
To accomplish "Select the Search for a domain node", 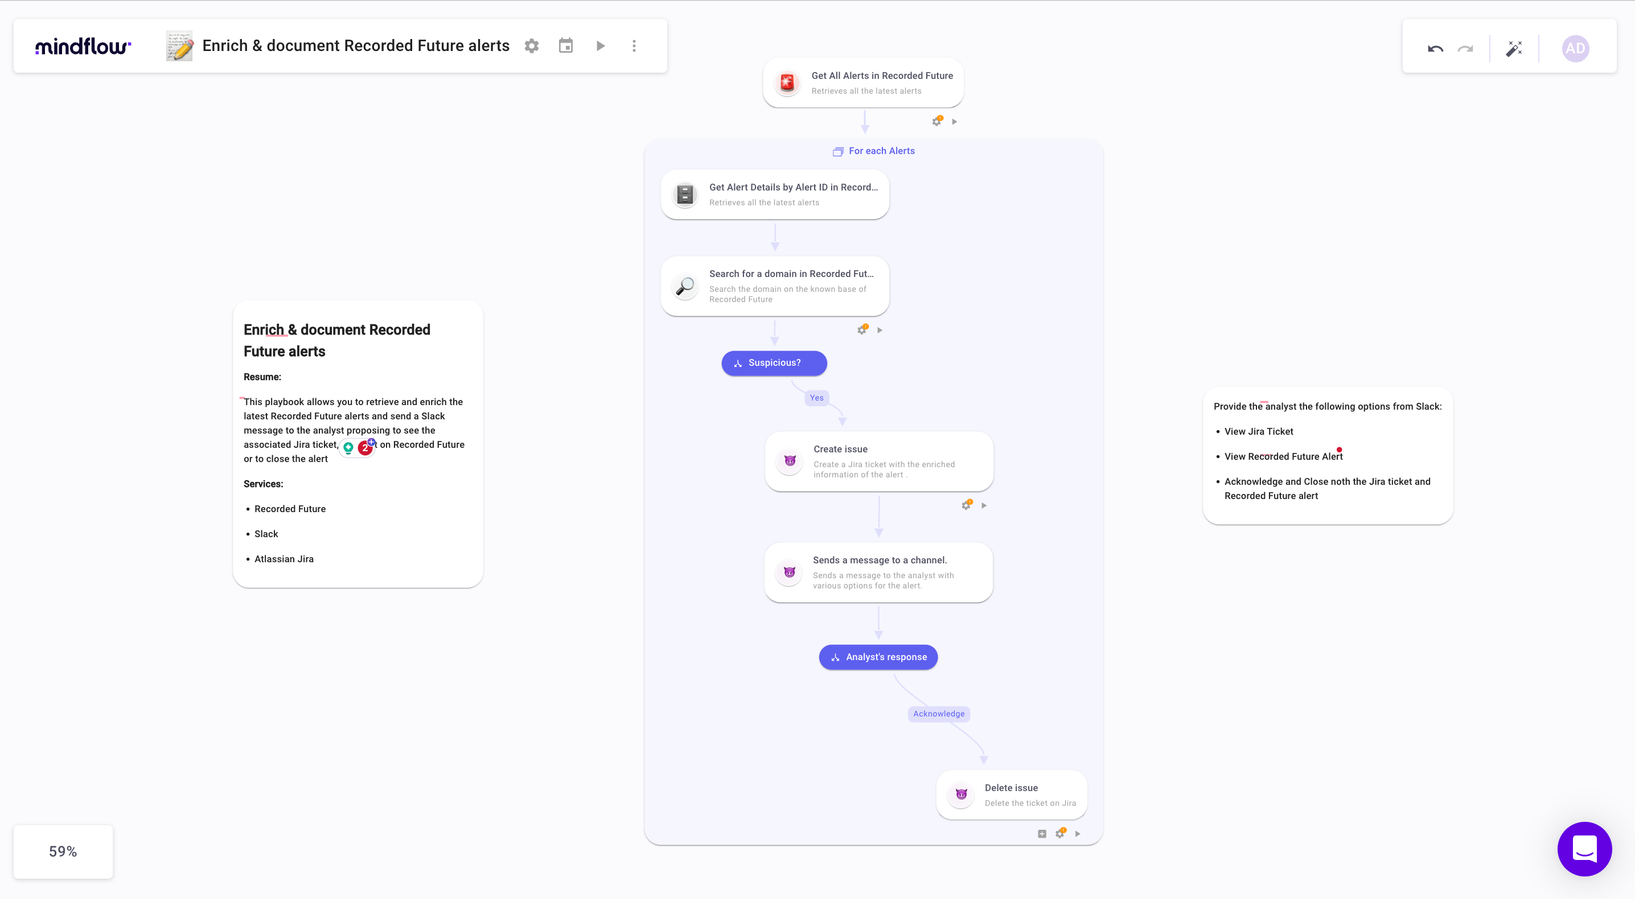I will (775, 286).
